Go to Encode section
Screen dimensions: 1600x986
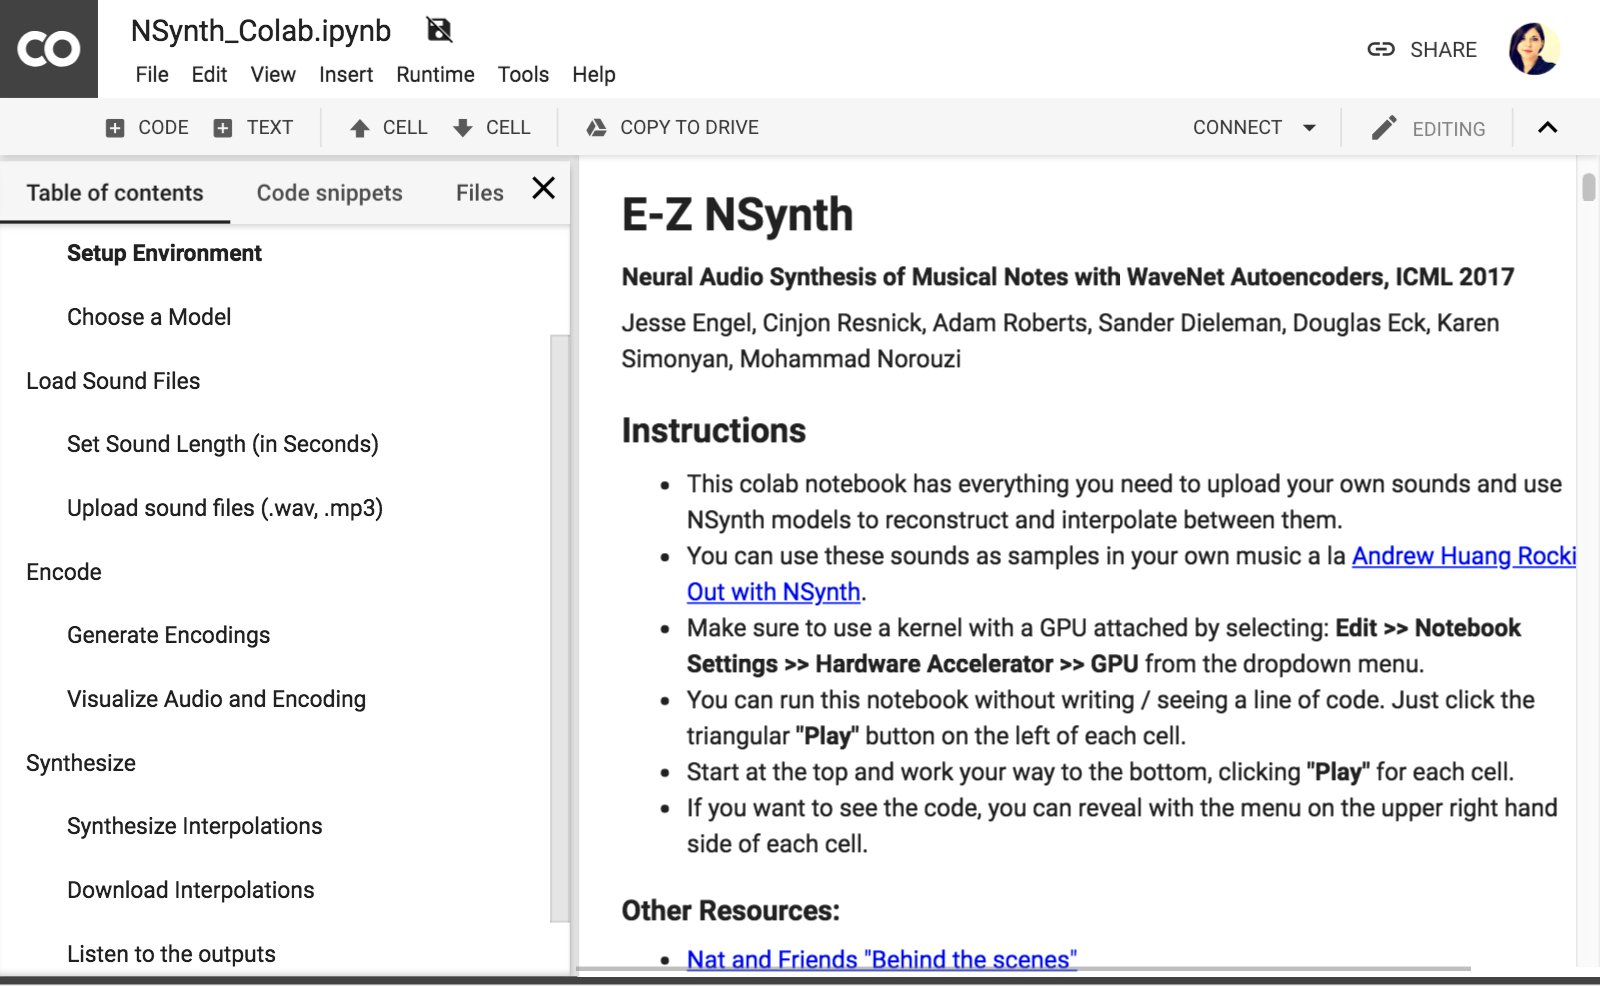(64, 572)
